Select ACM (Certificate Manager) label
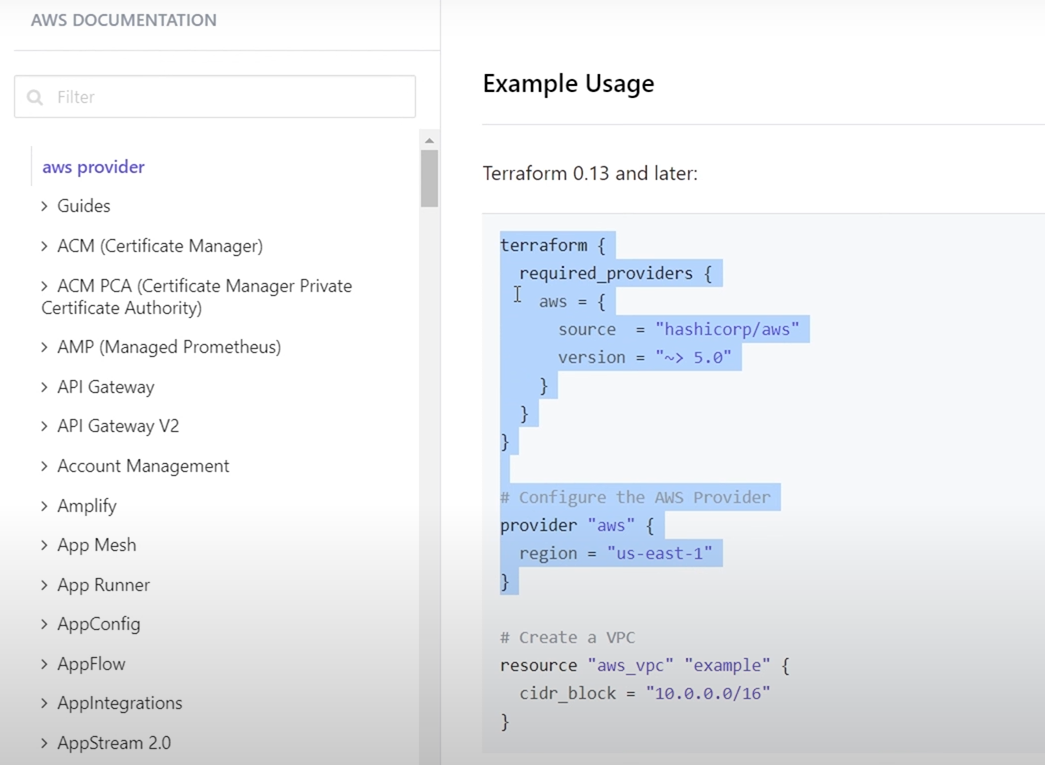Viewport: 1045px width, 765px height. pyautogui.click(x=160, y=246)
